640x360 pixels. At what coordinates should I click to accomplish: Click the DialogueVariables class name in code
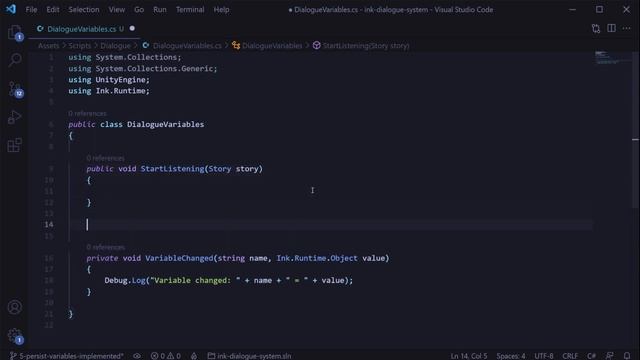165,124
